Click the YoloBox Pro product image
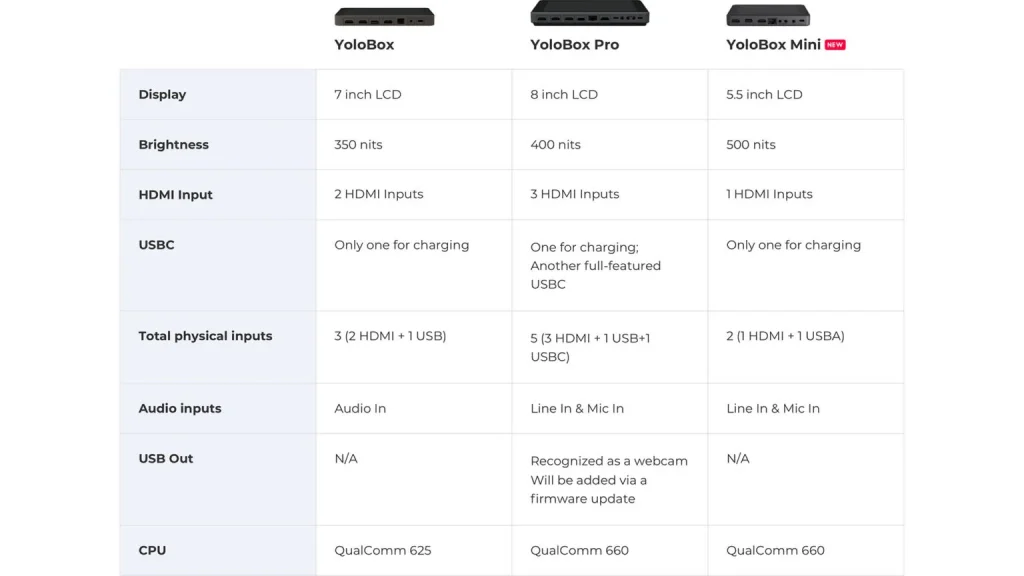Screen dimensions: 1024x576 coord(590,13)
